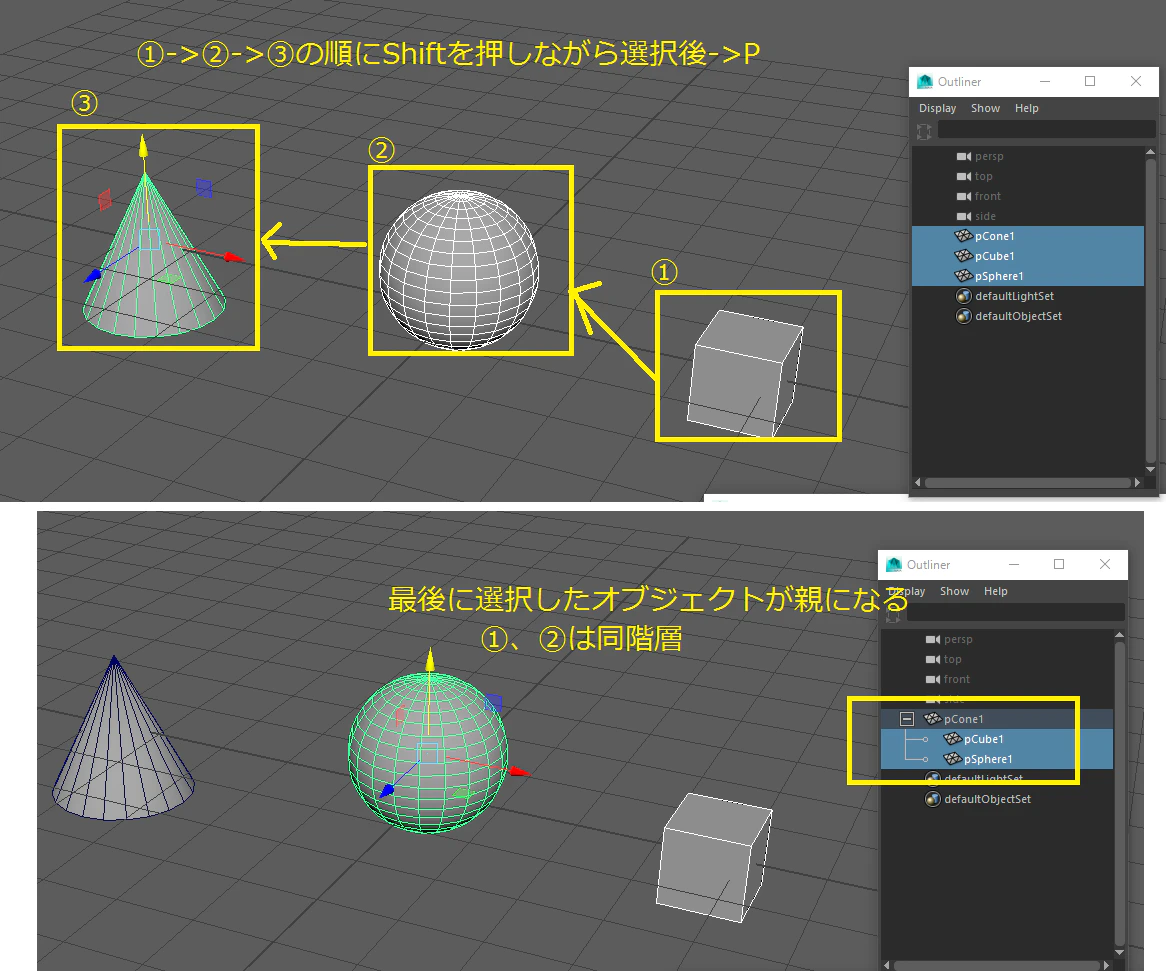Select the pCube1 mesh icon in the lower Outliner
This screenshot has width=1166, height=971.
tap(953, 739)
